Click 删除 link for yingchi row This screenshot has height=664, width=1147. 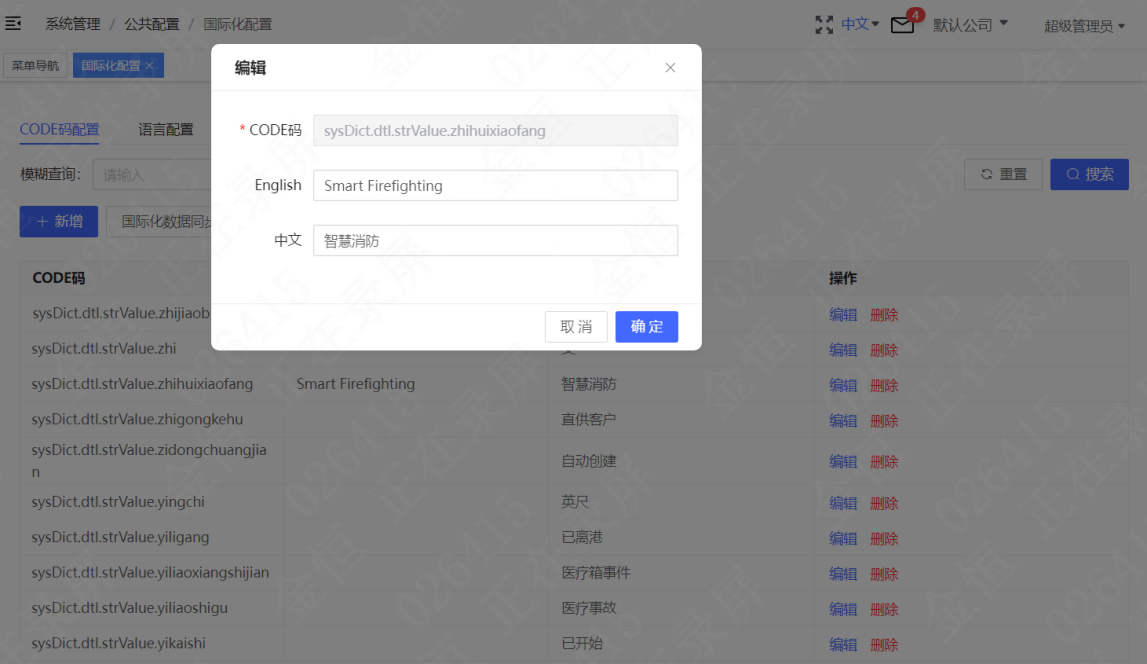[x=884, y=503]
